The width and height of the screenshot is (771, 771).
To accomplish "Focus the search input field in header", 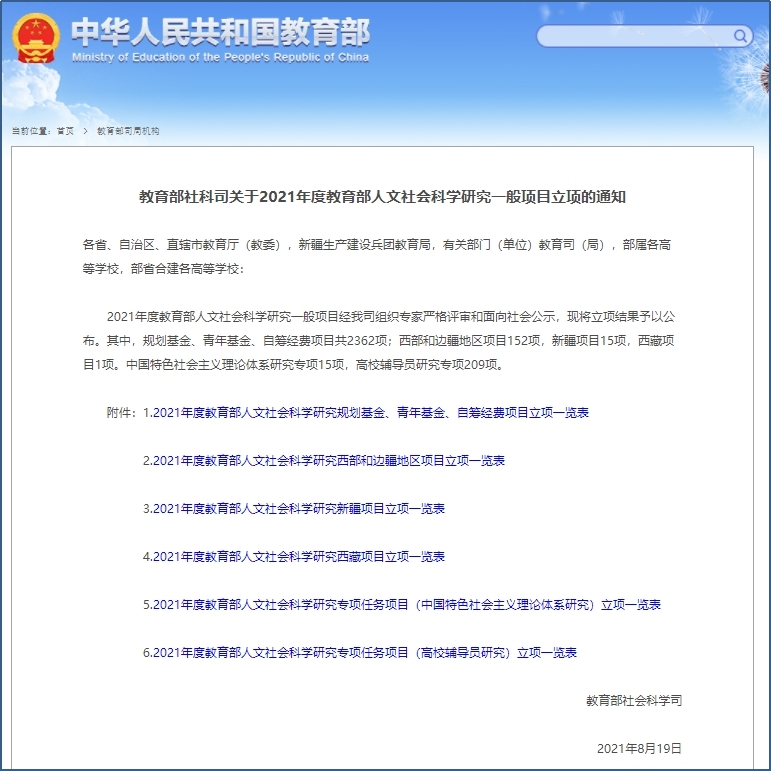I will point(635,36).
